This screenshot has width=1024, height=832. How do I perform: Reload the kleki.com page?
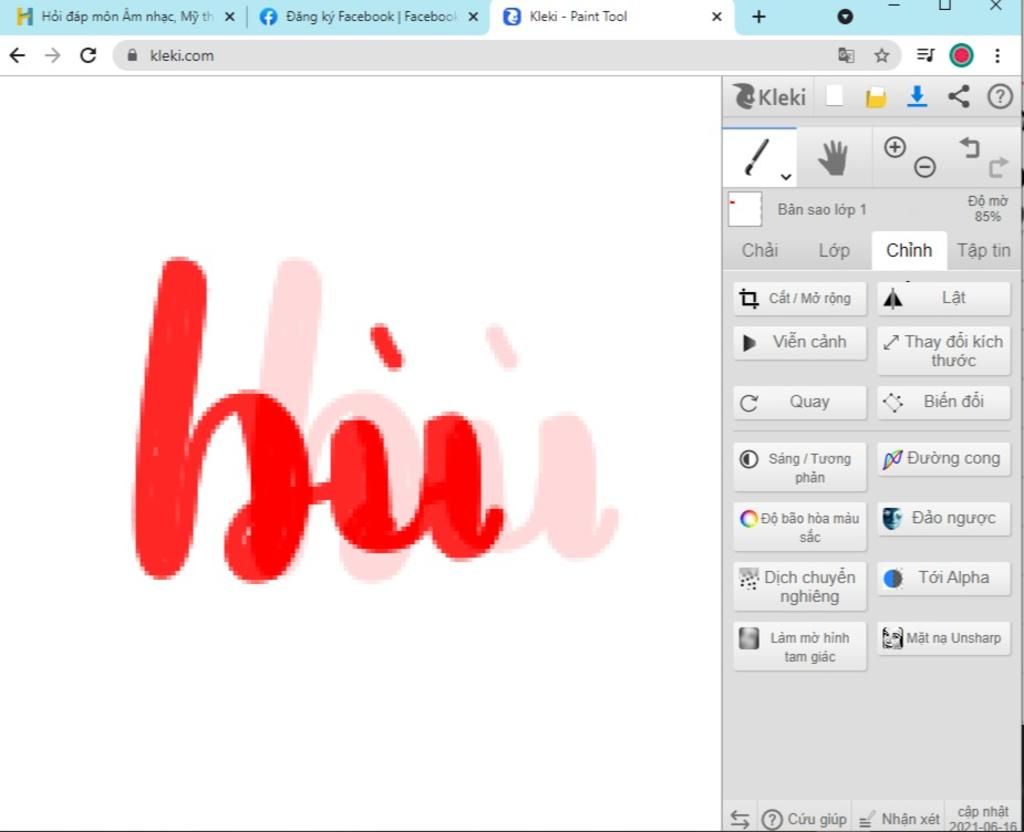coord(88,56)
